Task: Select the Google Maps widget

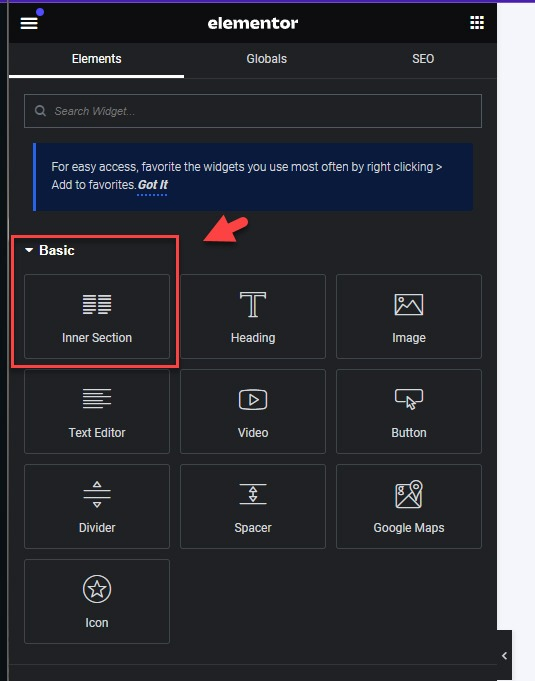Action: point(409,506)
